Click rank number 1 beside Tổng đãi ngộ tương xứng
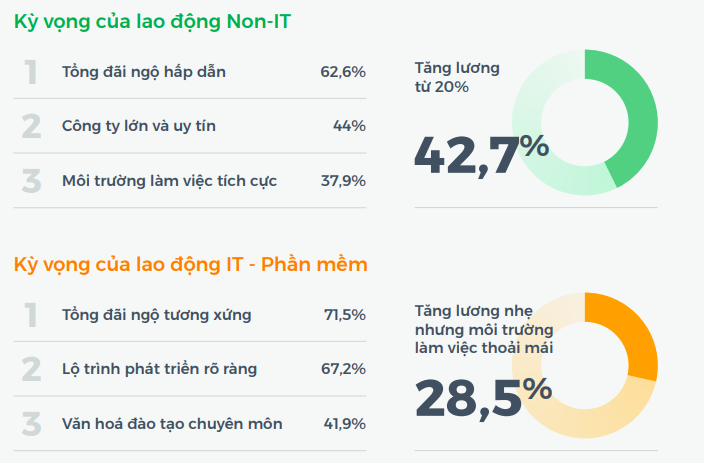This screenshot has width=704, height=463. point(31,315)
